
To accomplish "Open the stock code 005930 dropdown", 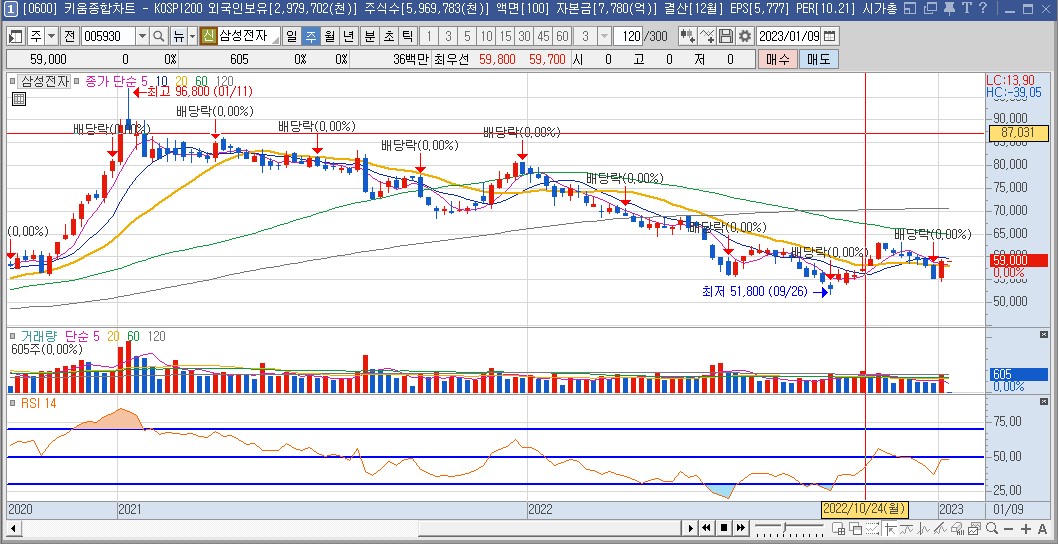I will pyautogui.click(x=142, y=36).
